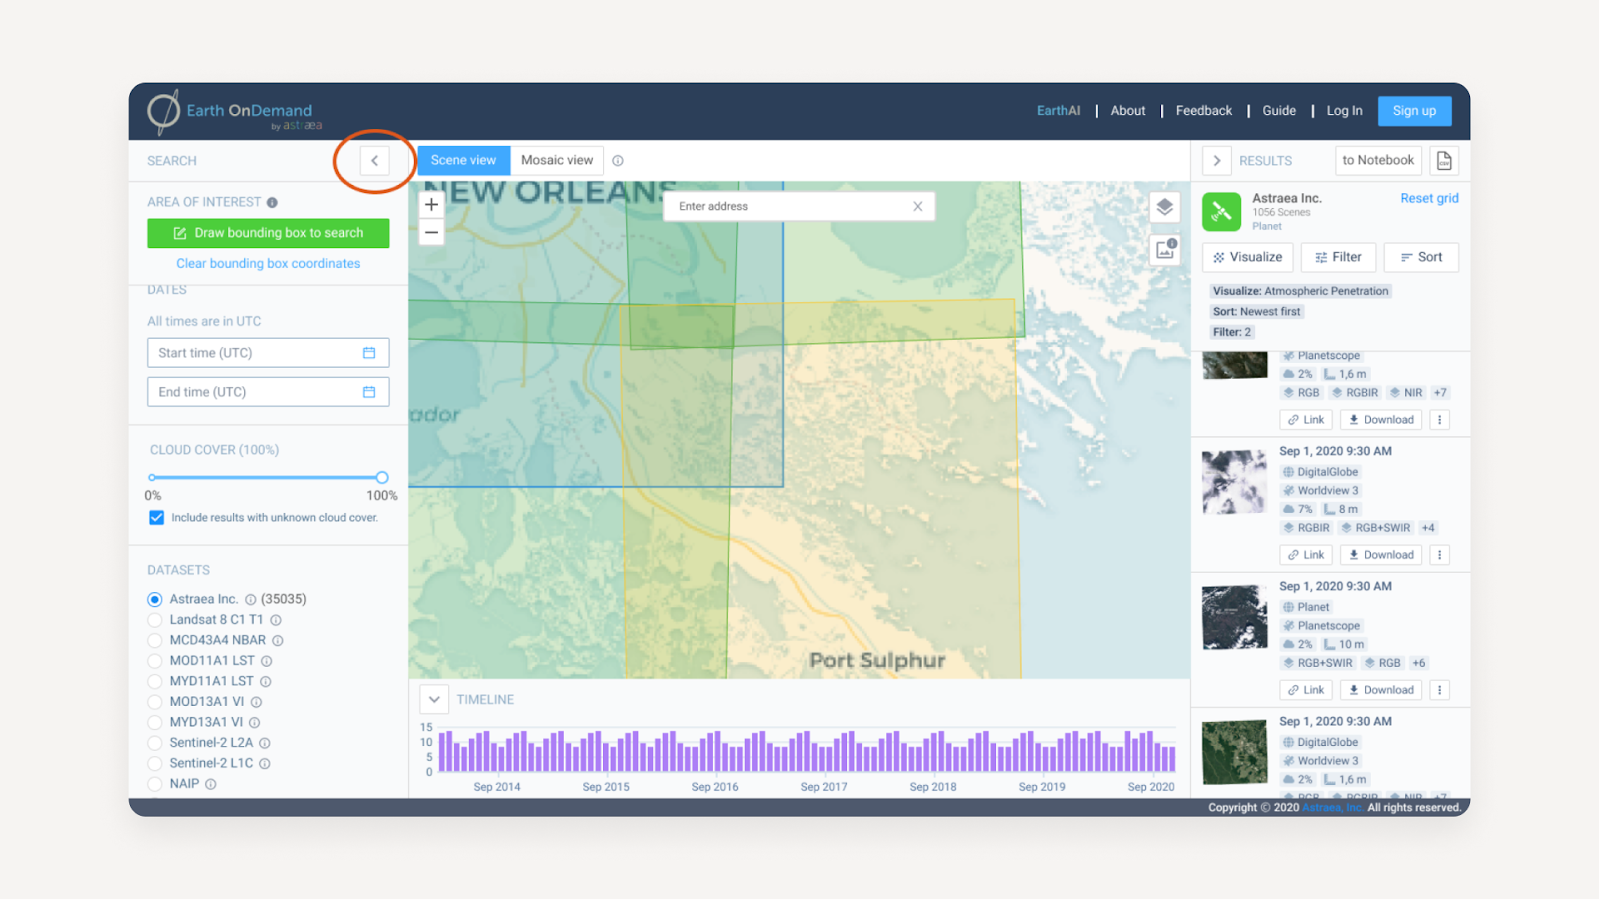Click Reset grid link
This screenshot has height=900, width=1600.
(x=1429, y=198)
